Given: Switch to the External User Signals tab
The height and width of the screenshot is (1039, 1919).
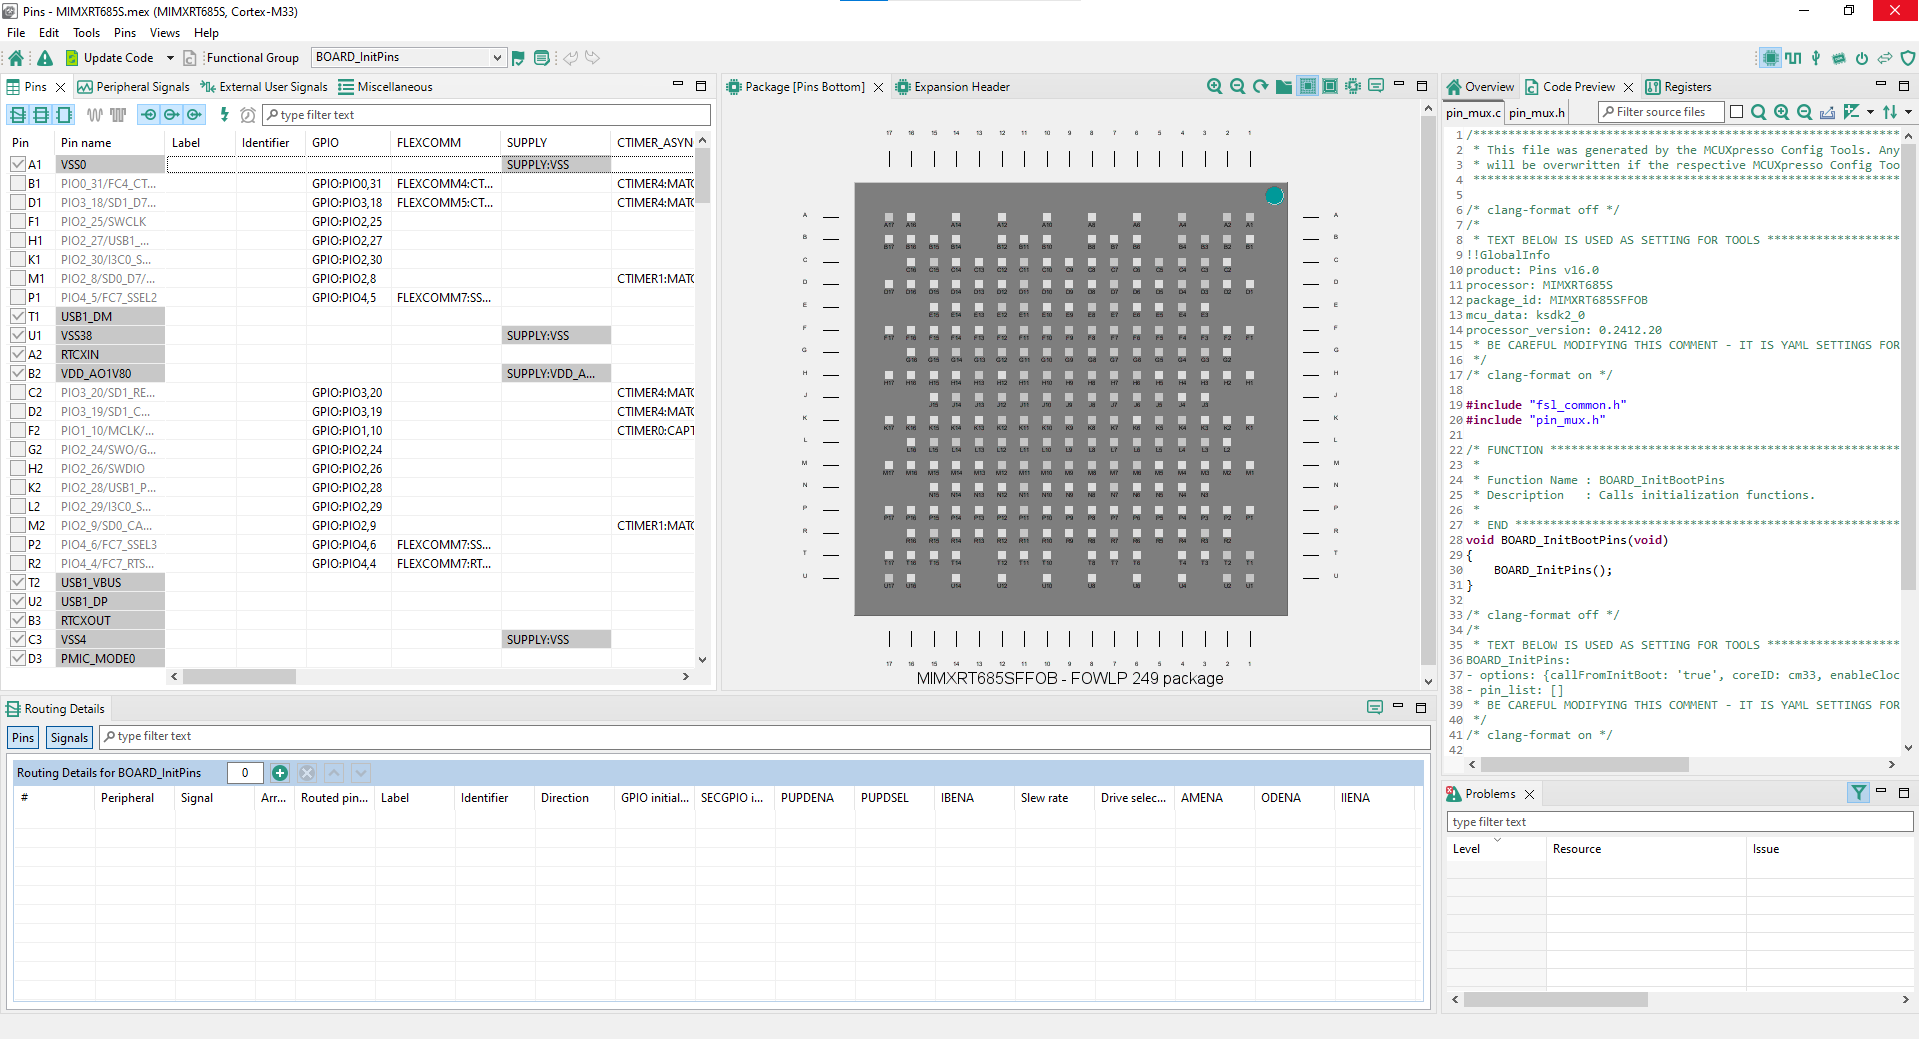Looking at the screenshot, I should (x=264, y=87).
